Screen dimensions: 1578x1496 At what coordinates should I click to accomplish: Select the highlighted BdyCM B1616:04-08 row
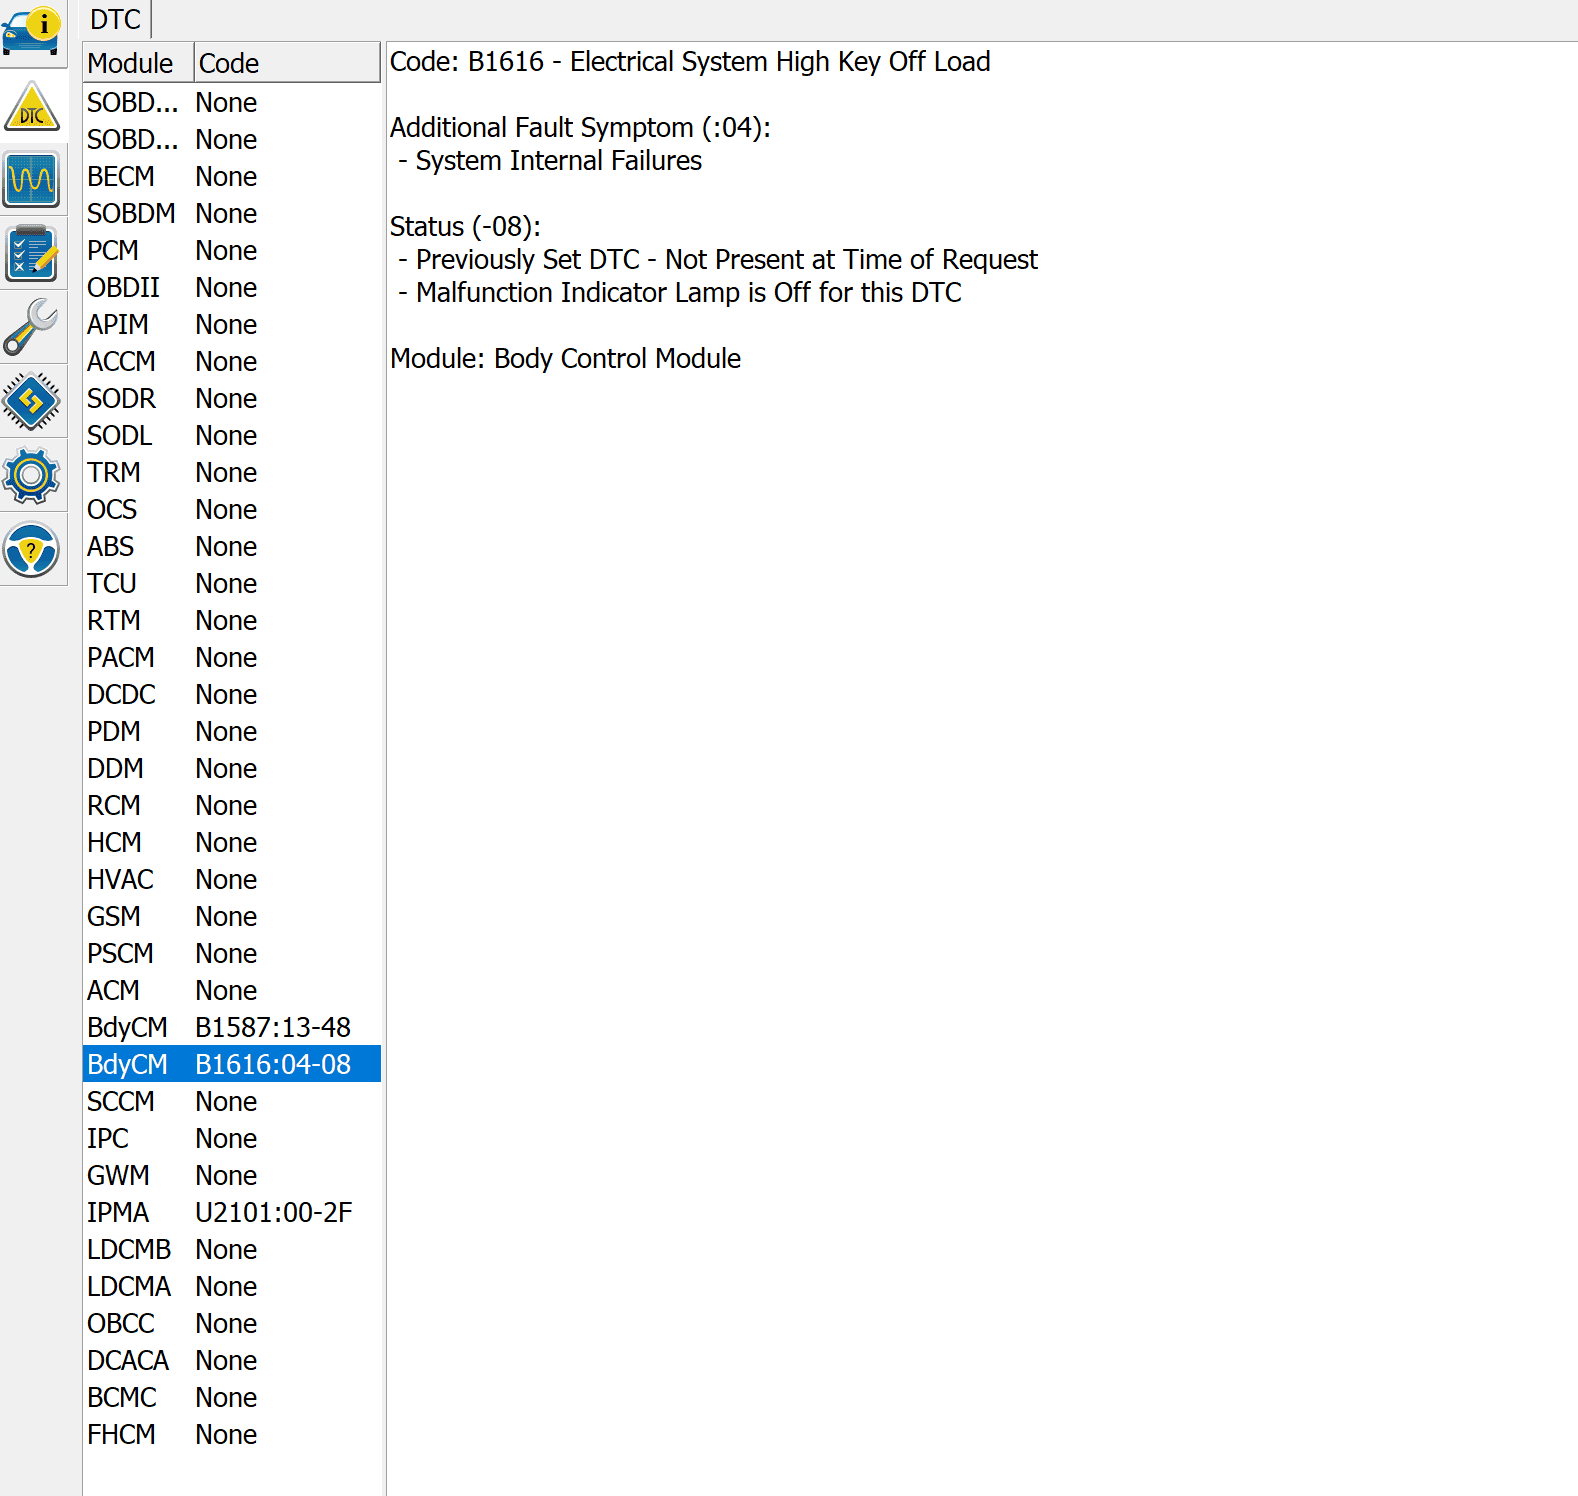pos(231,1064)
